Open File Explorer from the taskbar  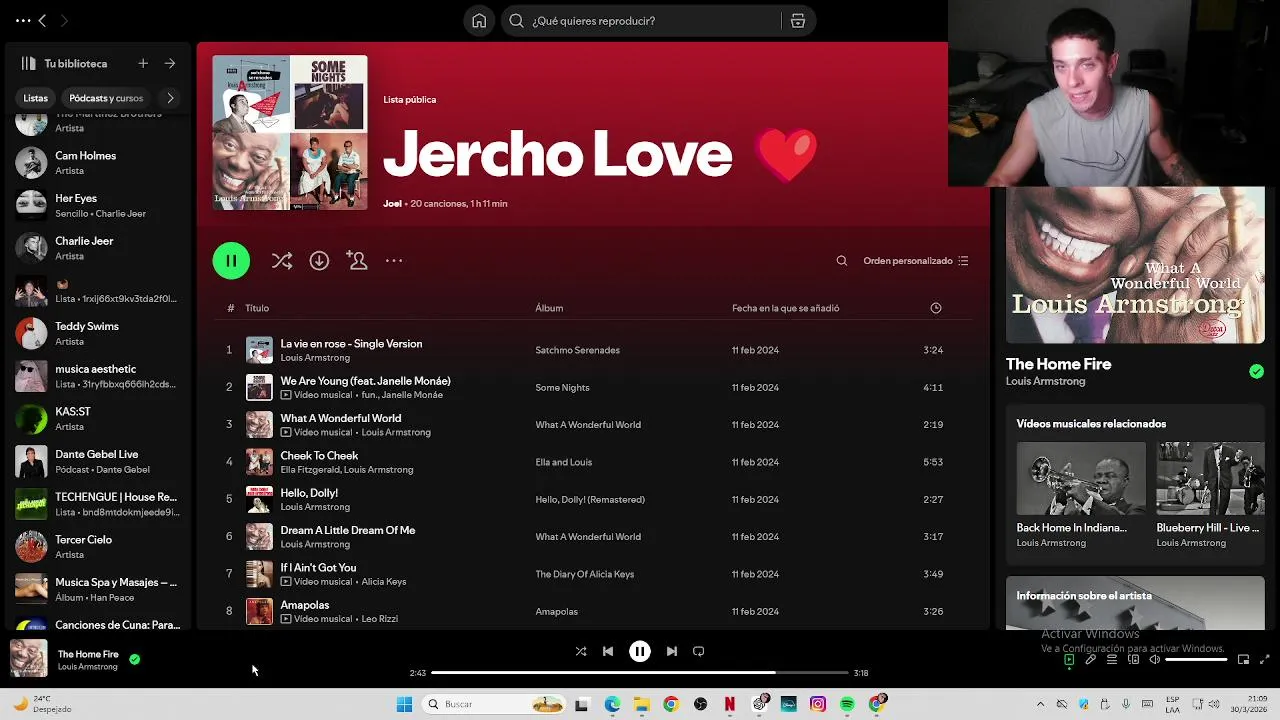click(641, 705)
